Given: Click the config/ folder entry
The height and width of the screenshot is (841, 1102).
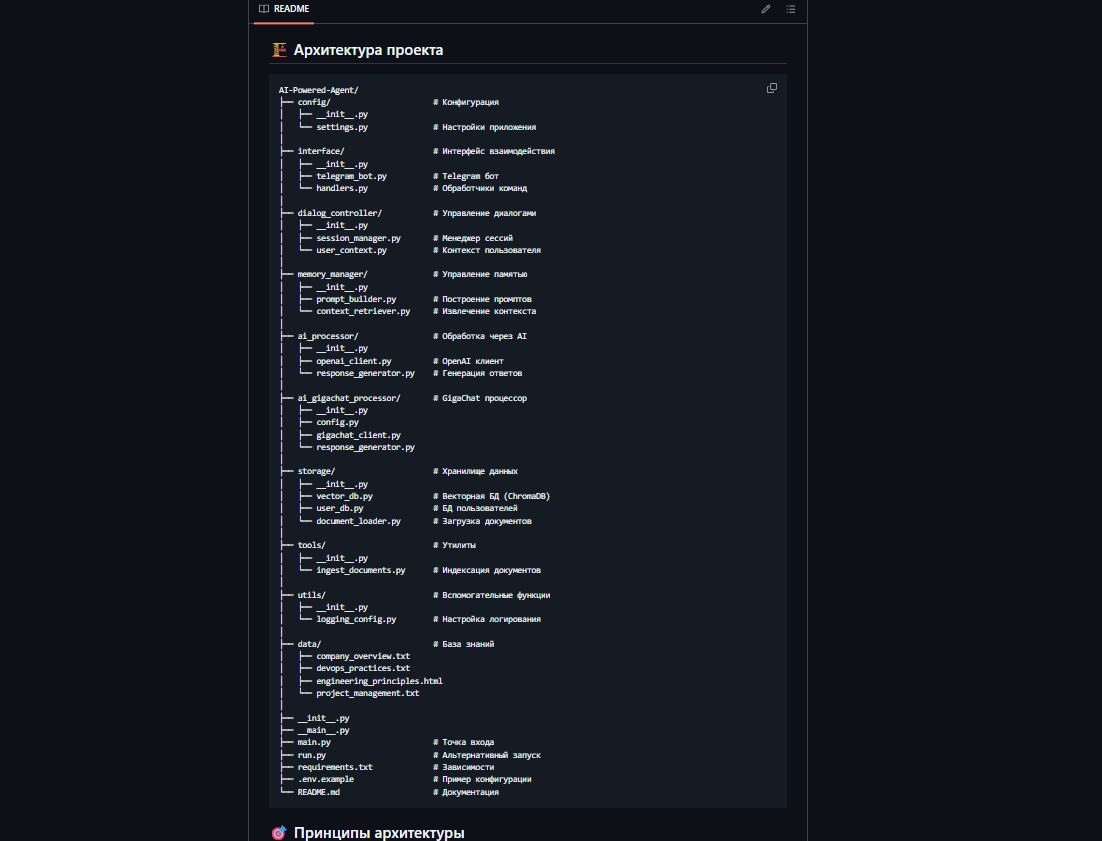Looking at the screenshot, I should (x=314, y=102).
